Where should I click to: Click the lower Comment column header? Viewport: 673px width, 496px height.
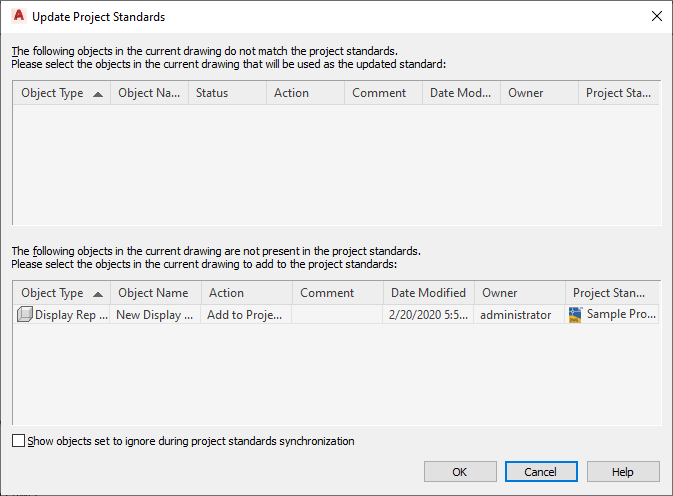coord(337,293)
